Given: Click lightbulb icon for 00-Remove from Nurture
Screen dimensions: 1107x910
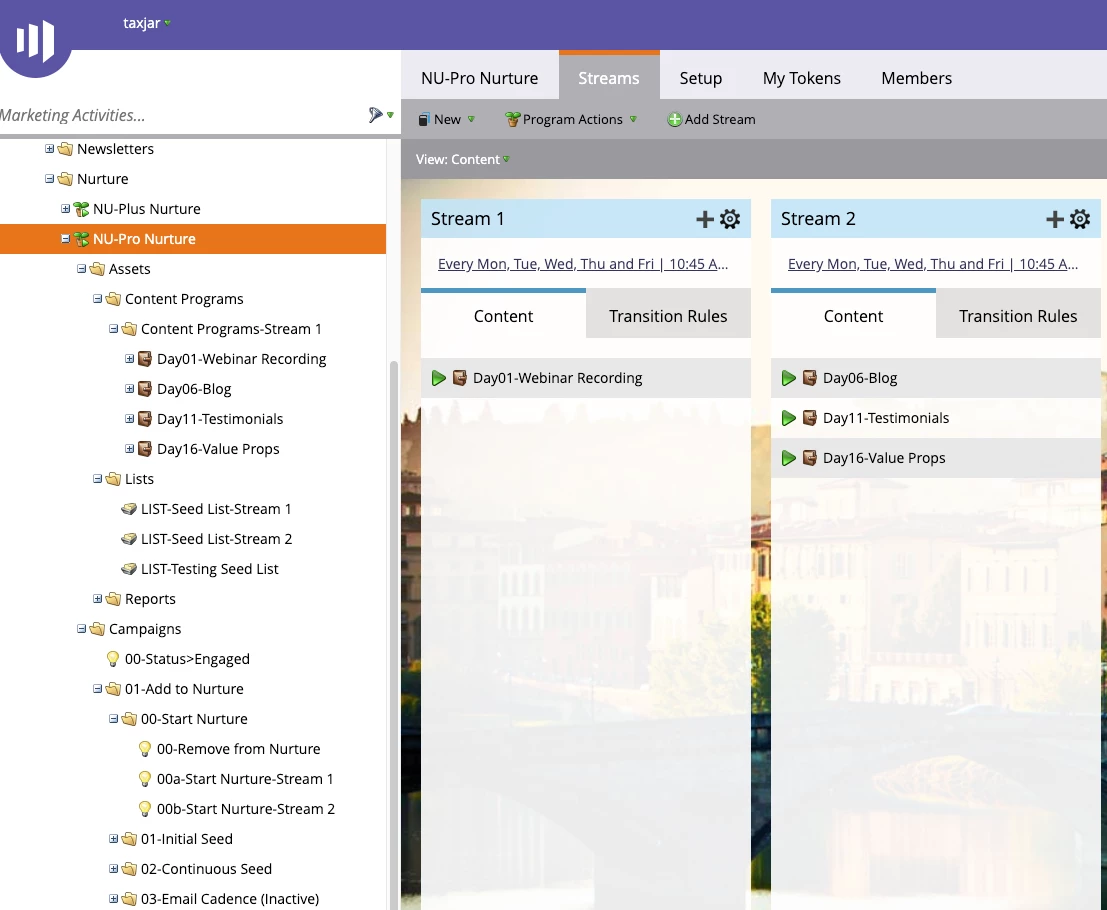Looking at the screenshot, I should [145, 749].
